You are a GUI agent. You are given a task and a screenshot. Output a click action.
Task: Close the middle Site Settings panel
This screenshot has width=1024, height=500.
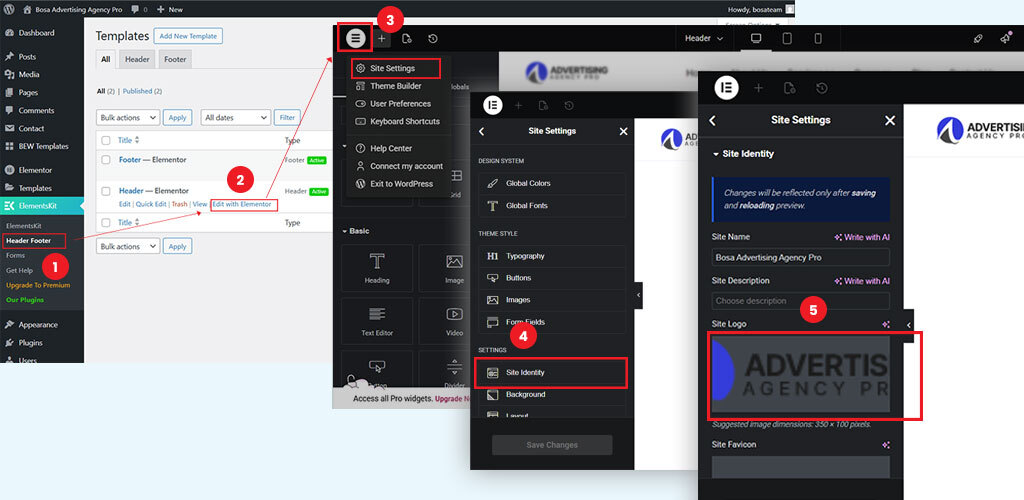pyautogui.click(x=623, y=131)
